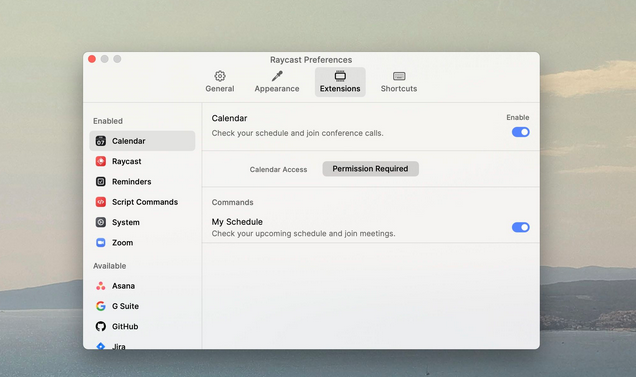Click the Extensions tab icon
Viewport: 636px width, 377px height.
point(340,76)
